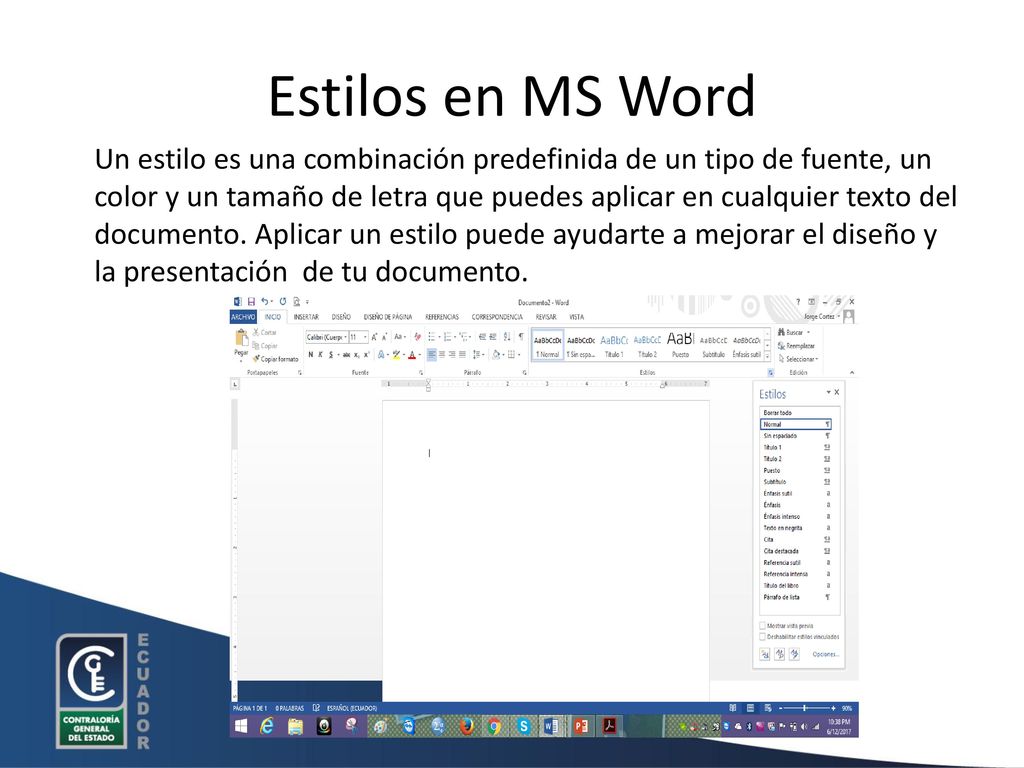Click the sort A-Z icon
This screenshot has width=1024, height=768.
coord(507,337)
